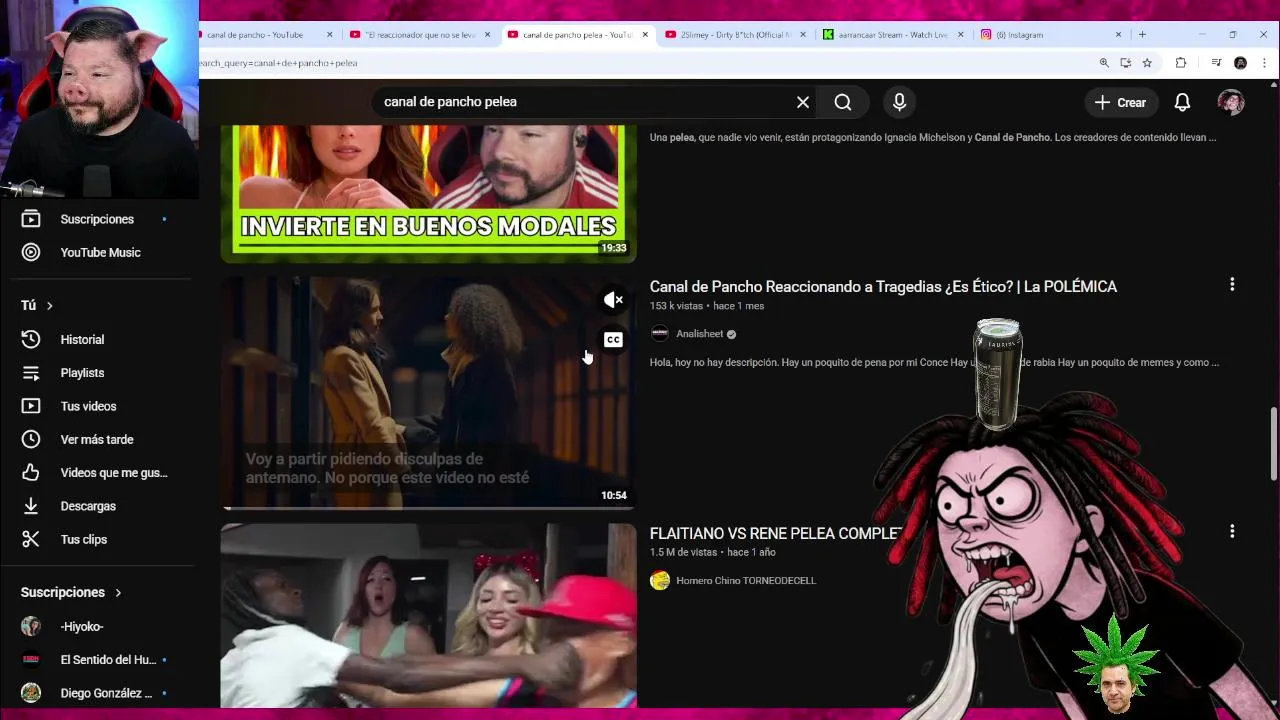Click the magnifier search button

(x=843, y=102)
